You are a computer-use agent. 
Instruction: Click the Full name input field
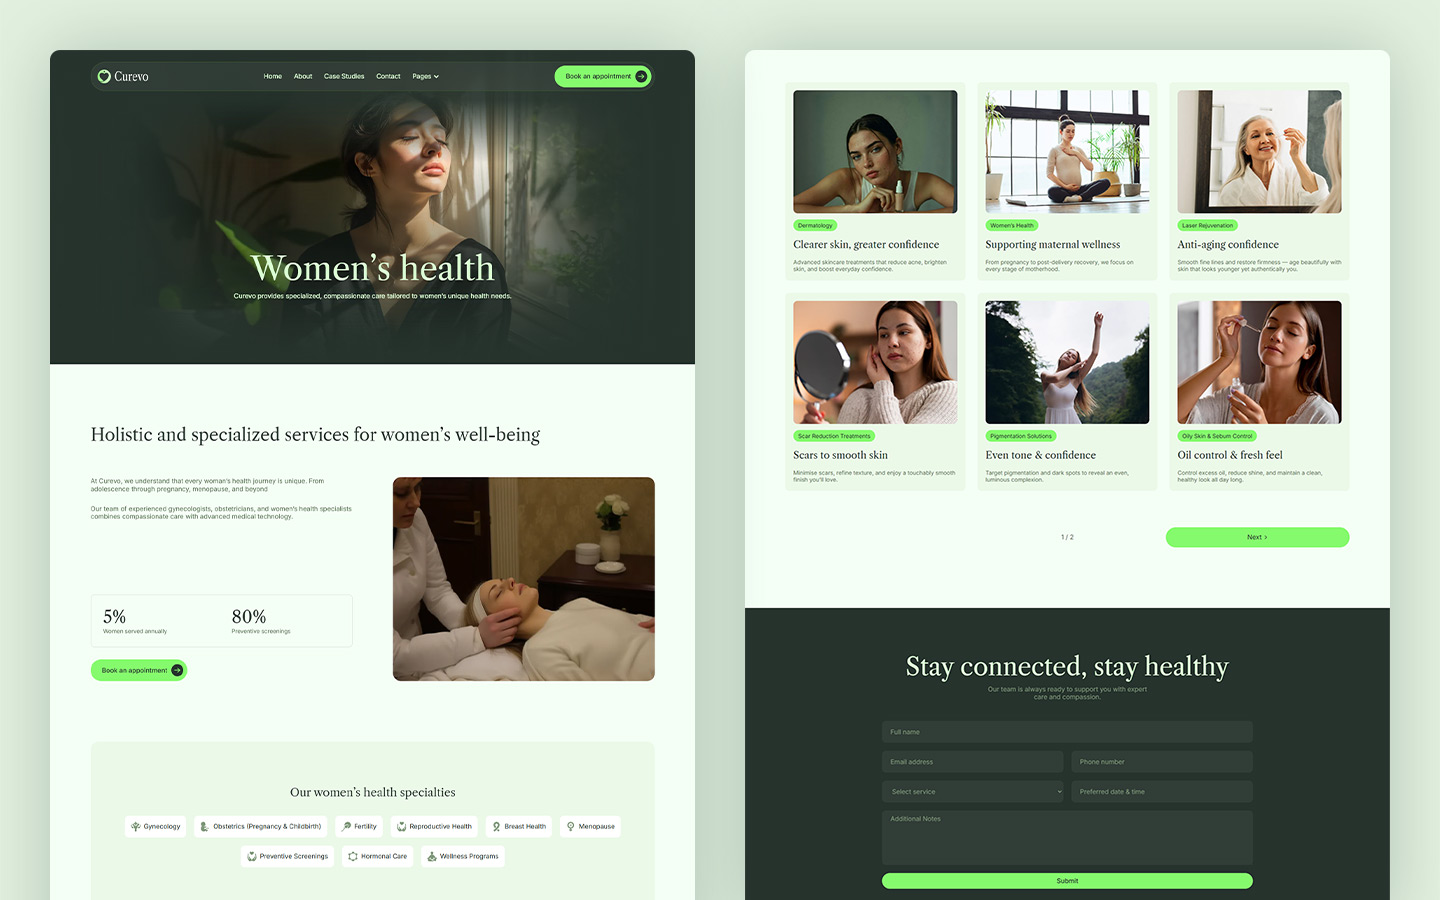1066,731
